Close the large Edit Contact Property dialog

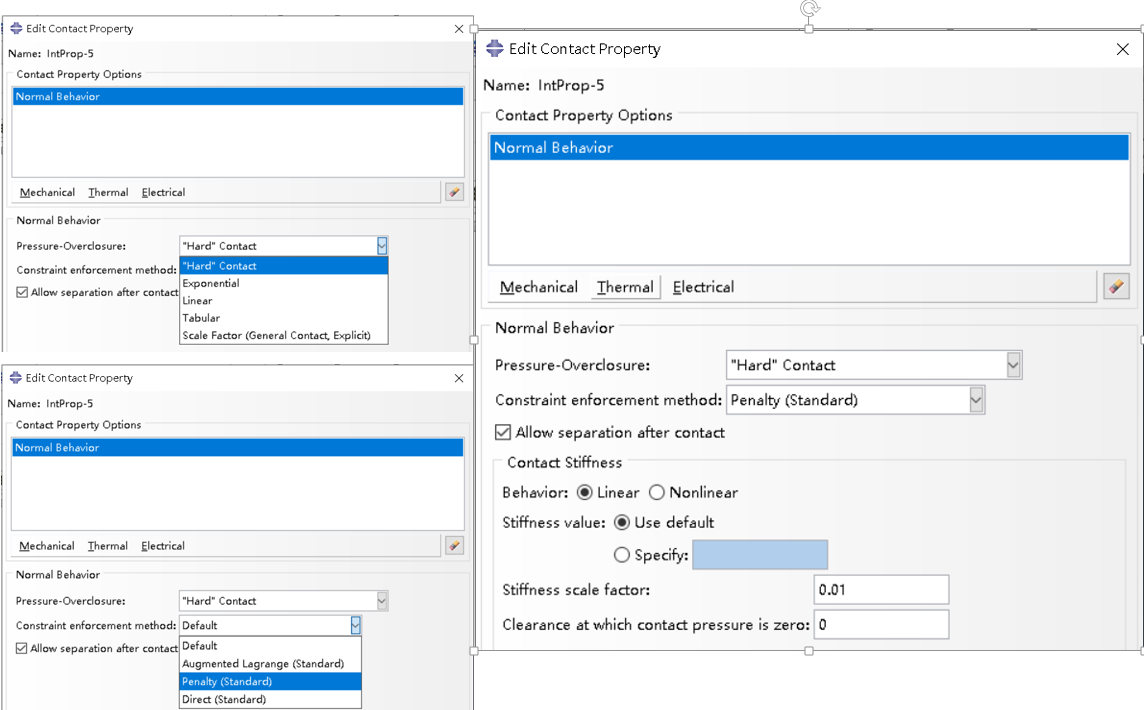[1122, 49]
